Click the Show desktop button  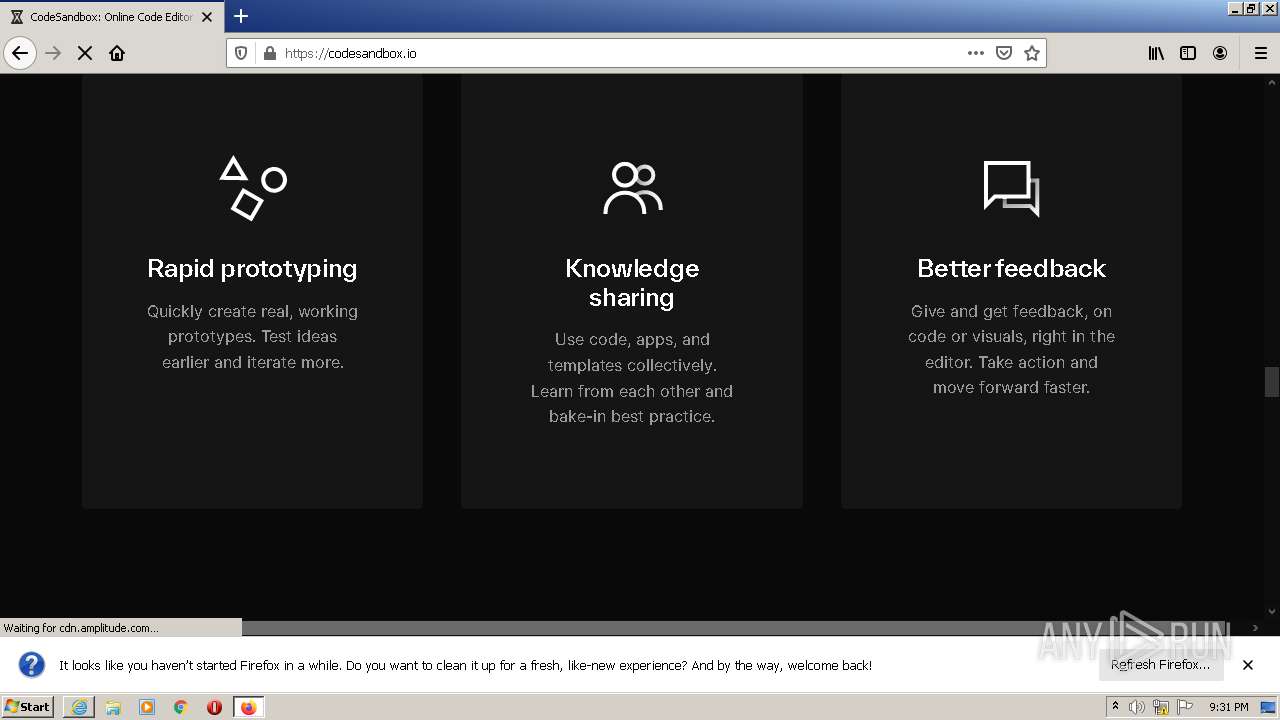click(x=1270, y=707)
